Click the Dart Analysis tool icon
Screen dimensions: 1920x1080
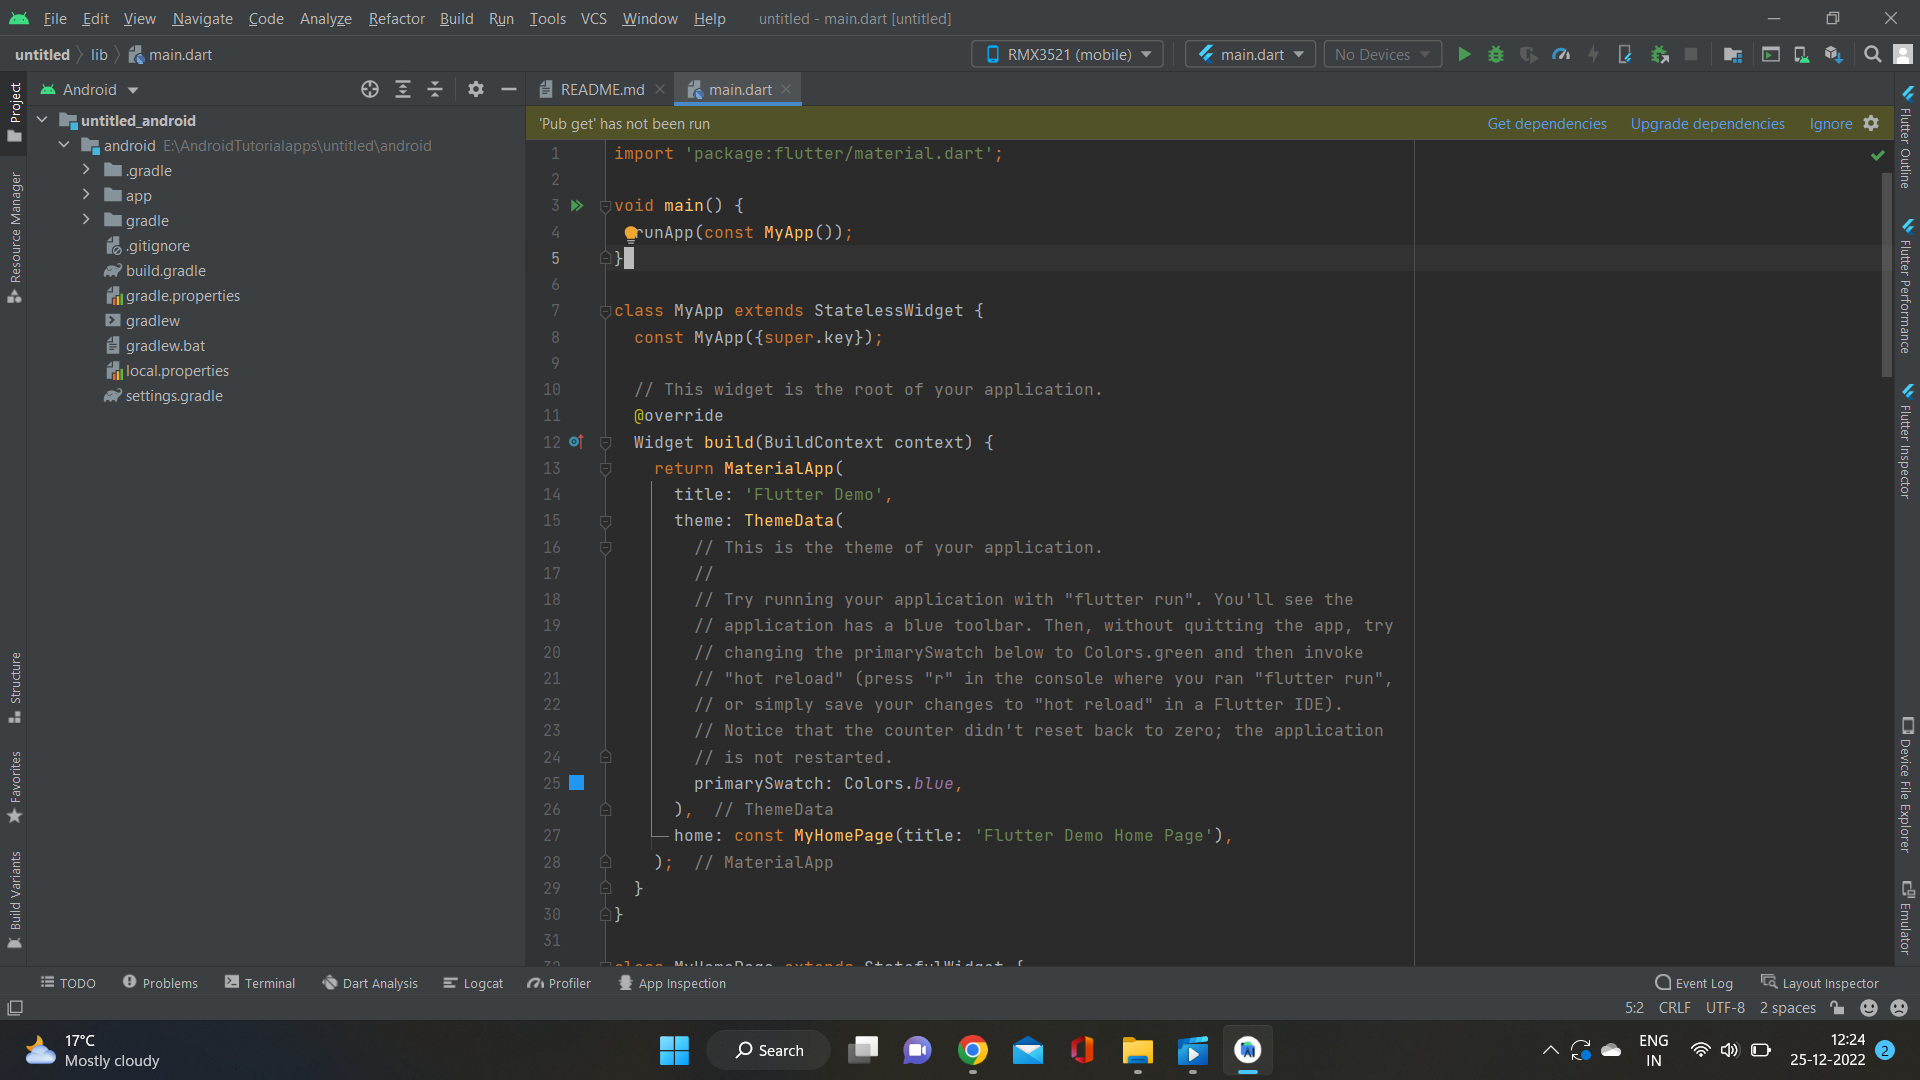[x=328, y=982]
